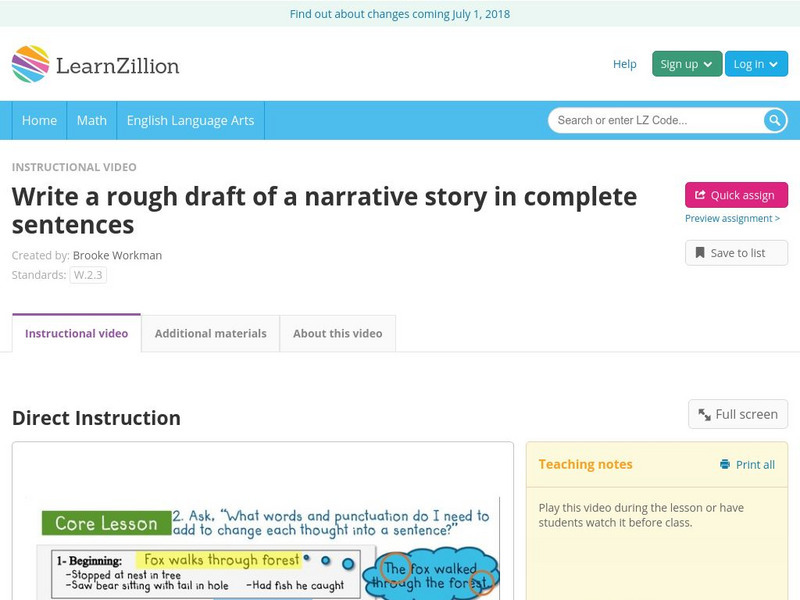800x600 pixels.
Task: Open the Help link
Action: coord(624,64)
